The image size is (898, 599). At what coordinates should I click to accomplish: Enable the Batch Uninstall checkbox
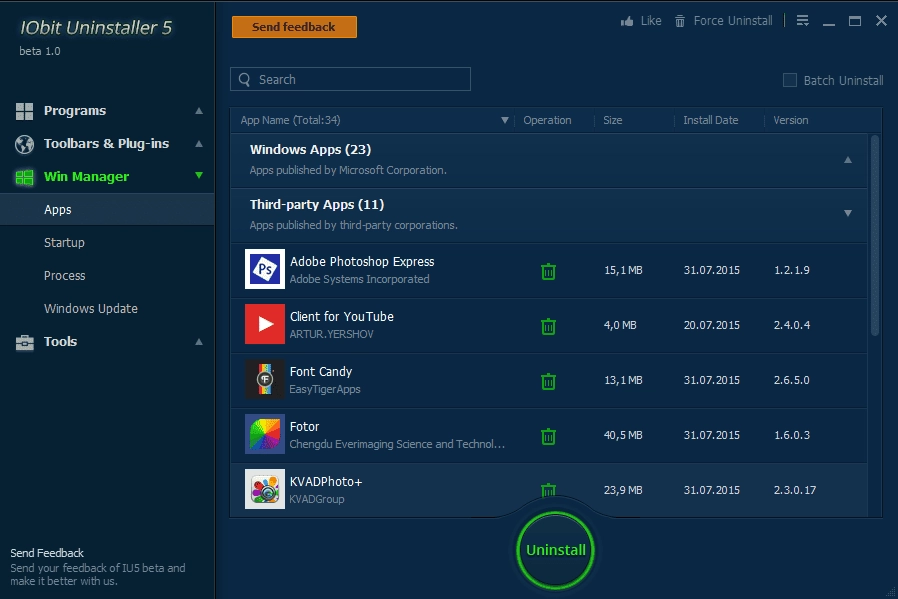click(x=790, y=80)
